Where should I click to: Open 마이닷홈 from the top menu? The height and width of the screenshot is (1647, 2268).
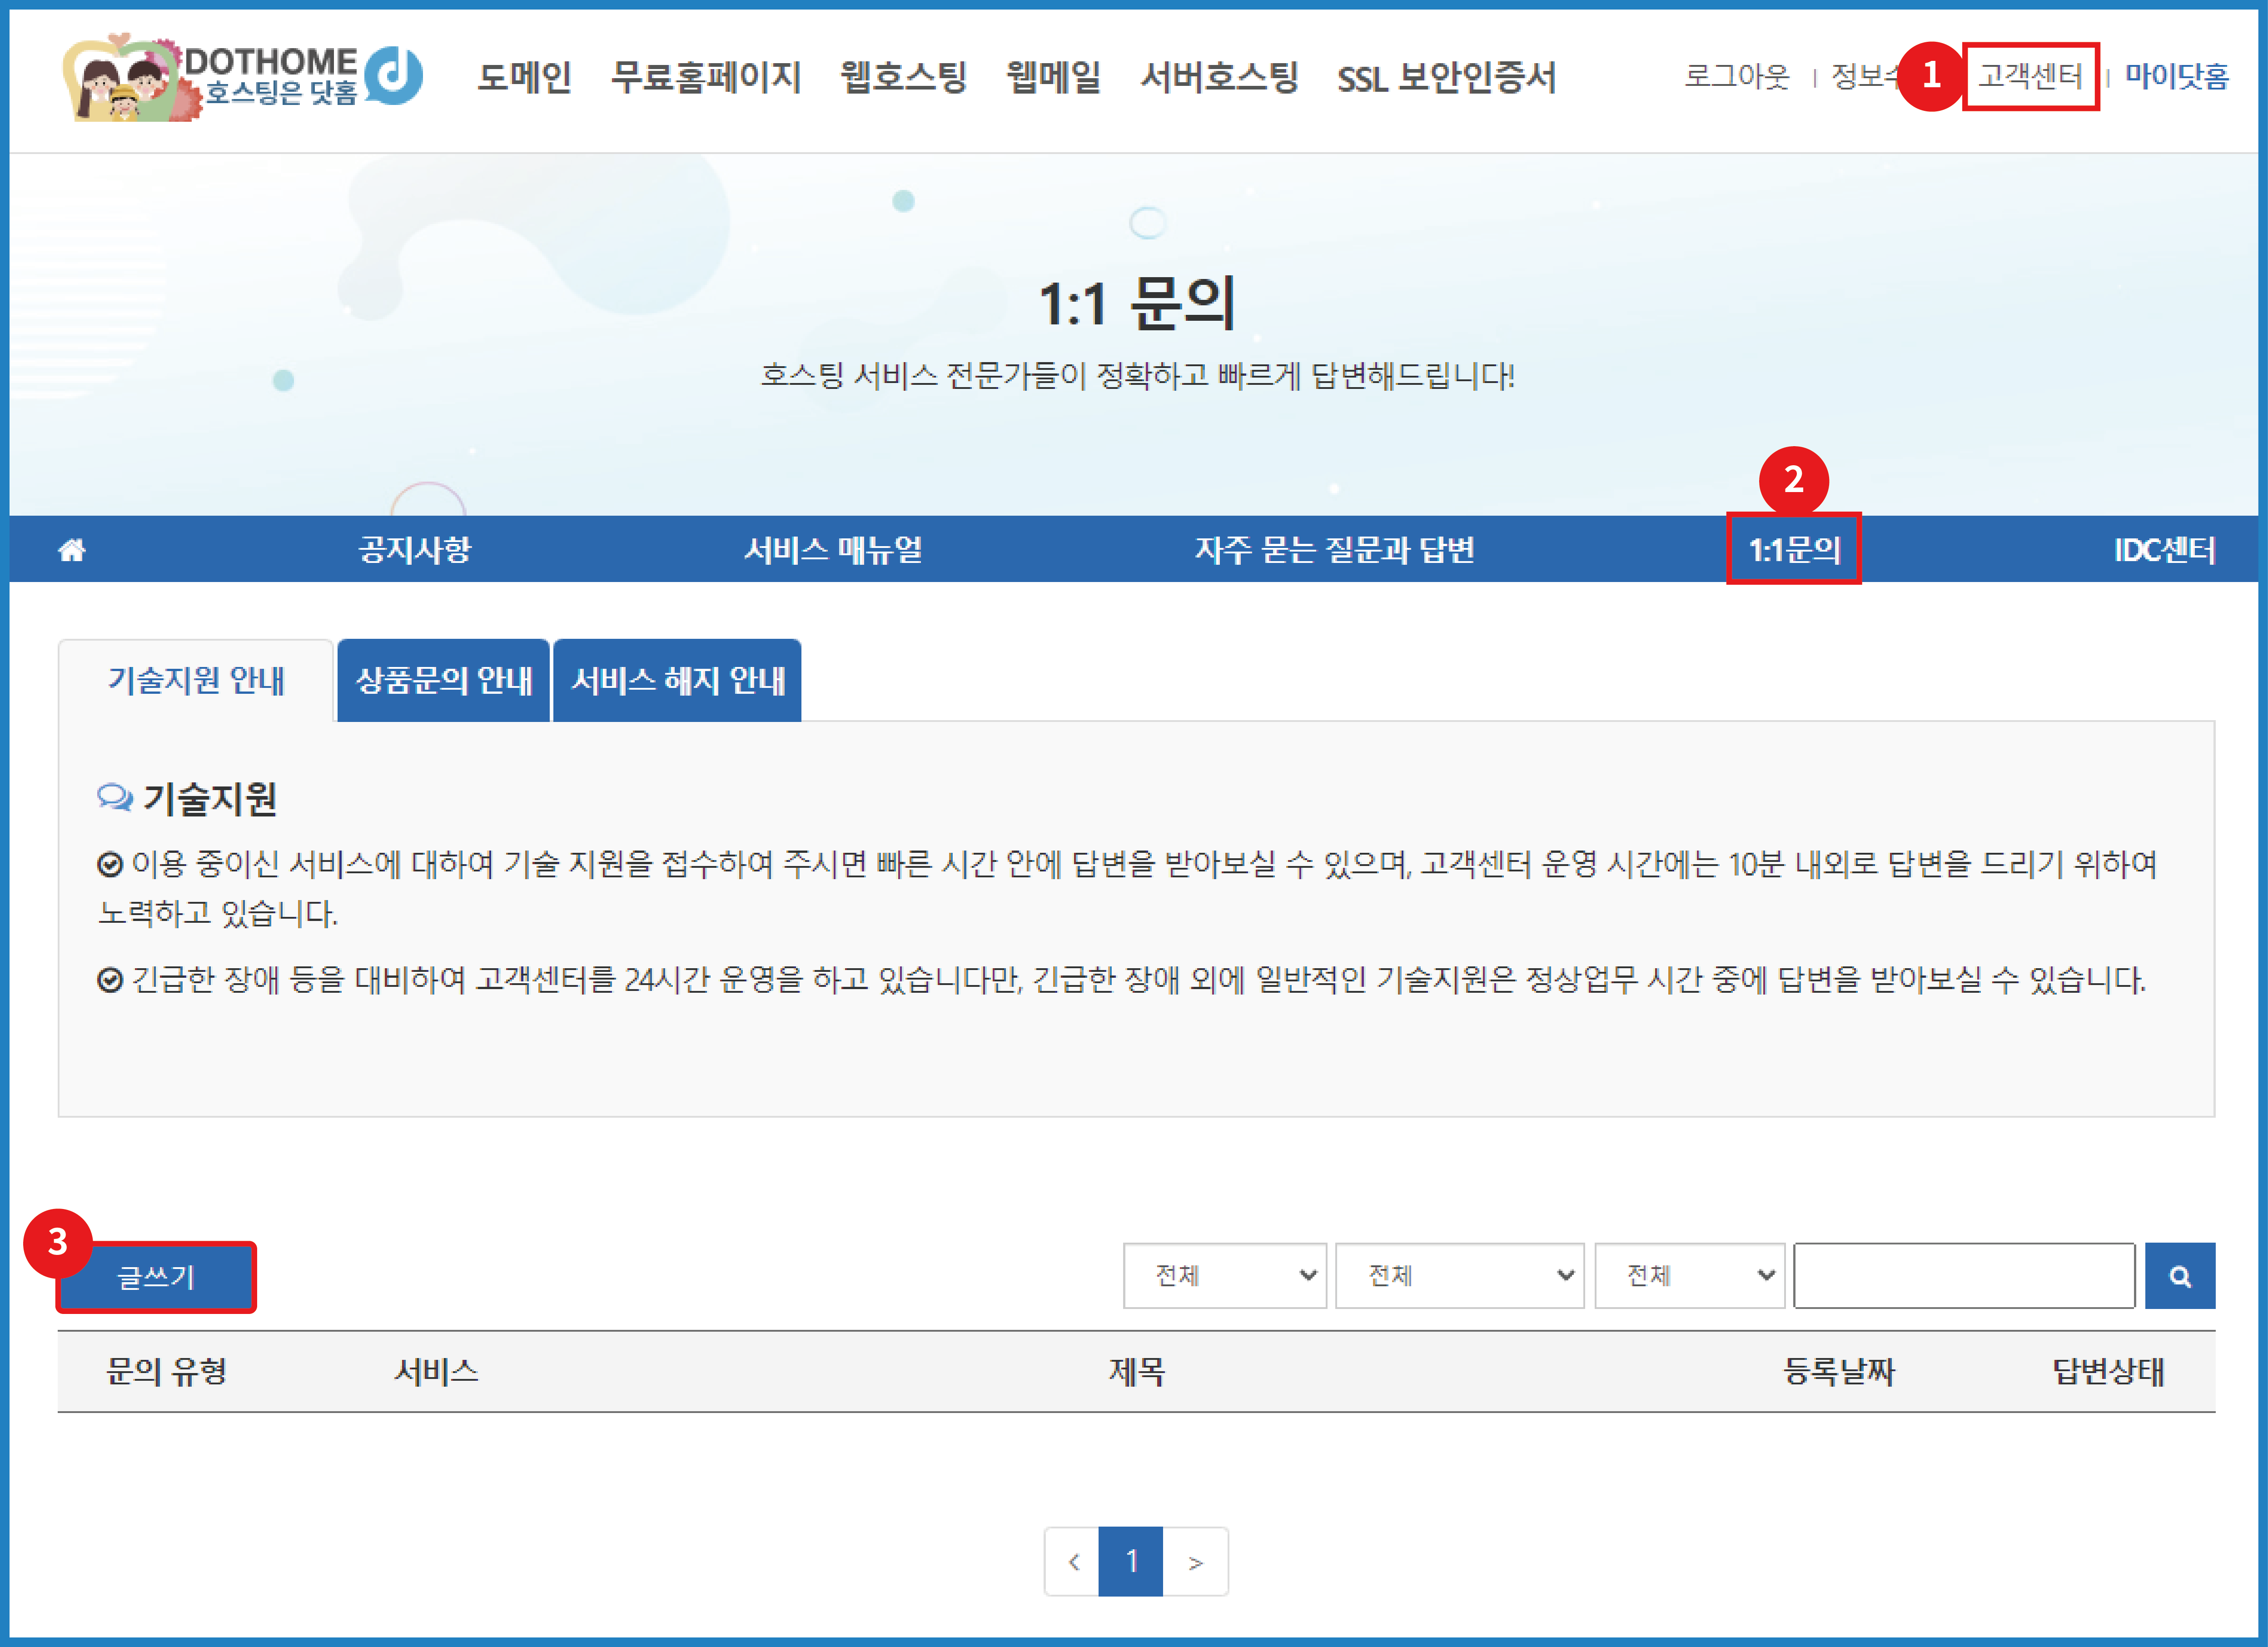click(x=2177, y=75)
